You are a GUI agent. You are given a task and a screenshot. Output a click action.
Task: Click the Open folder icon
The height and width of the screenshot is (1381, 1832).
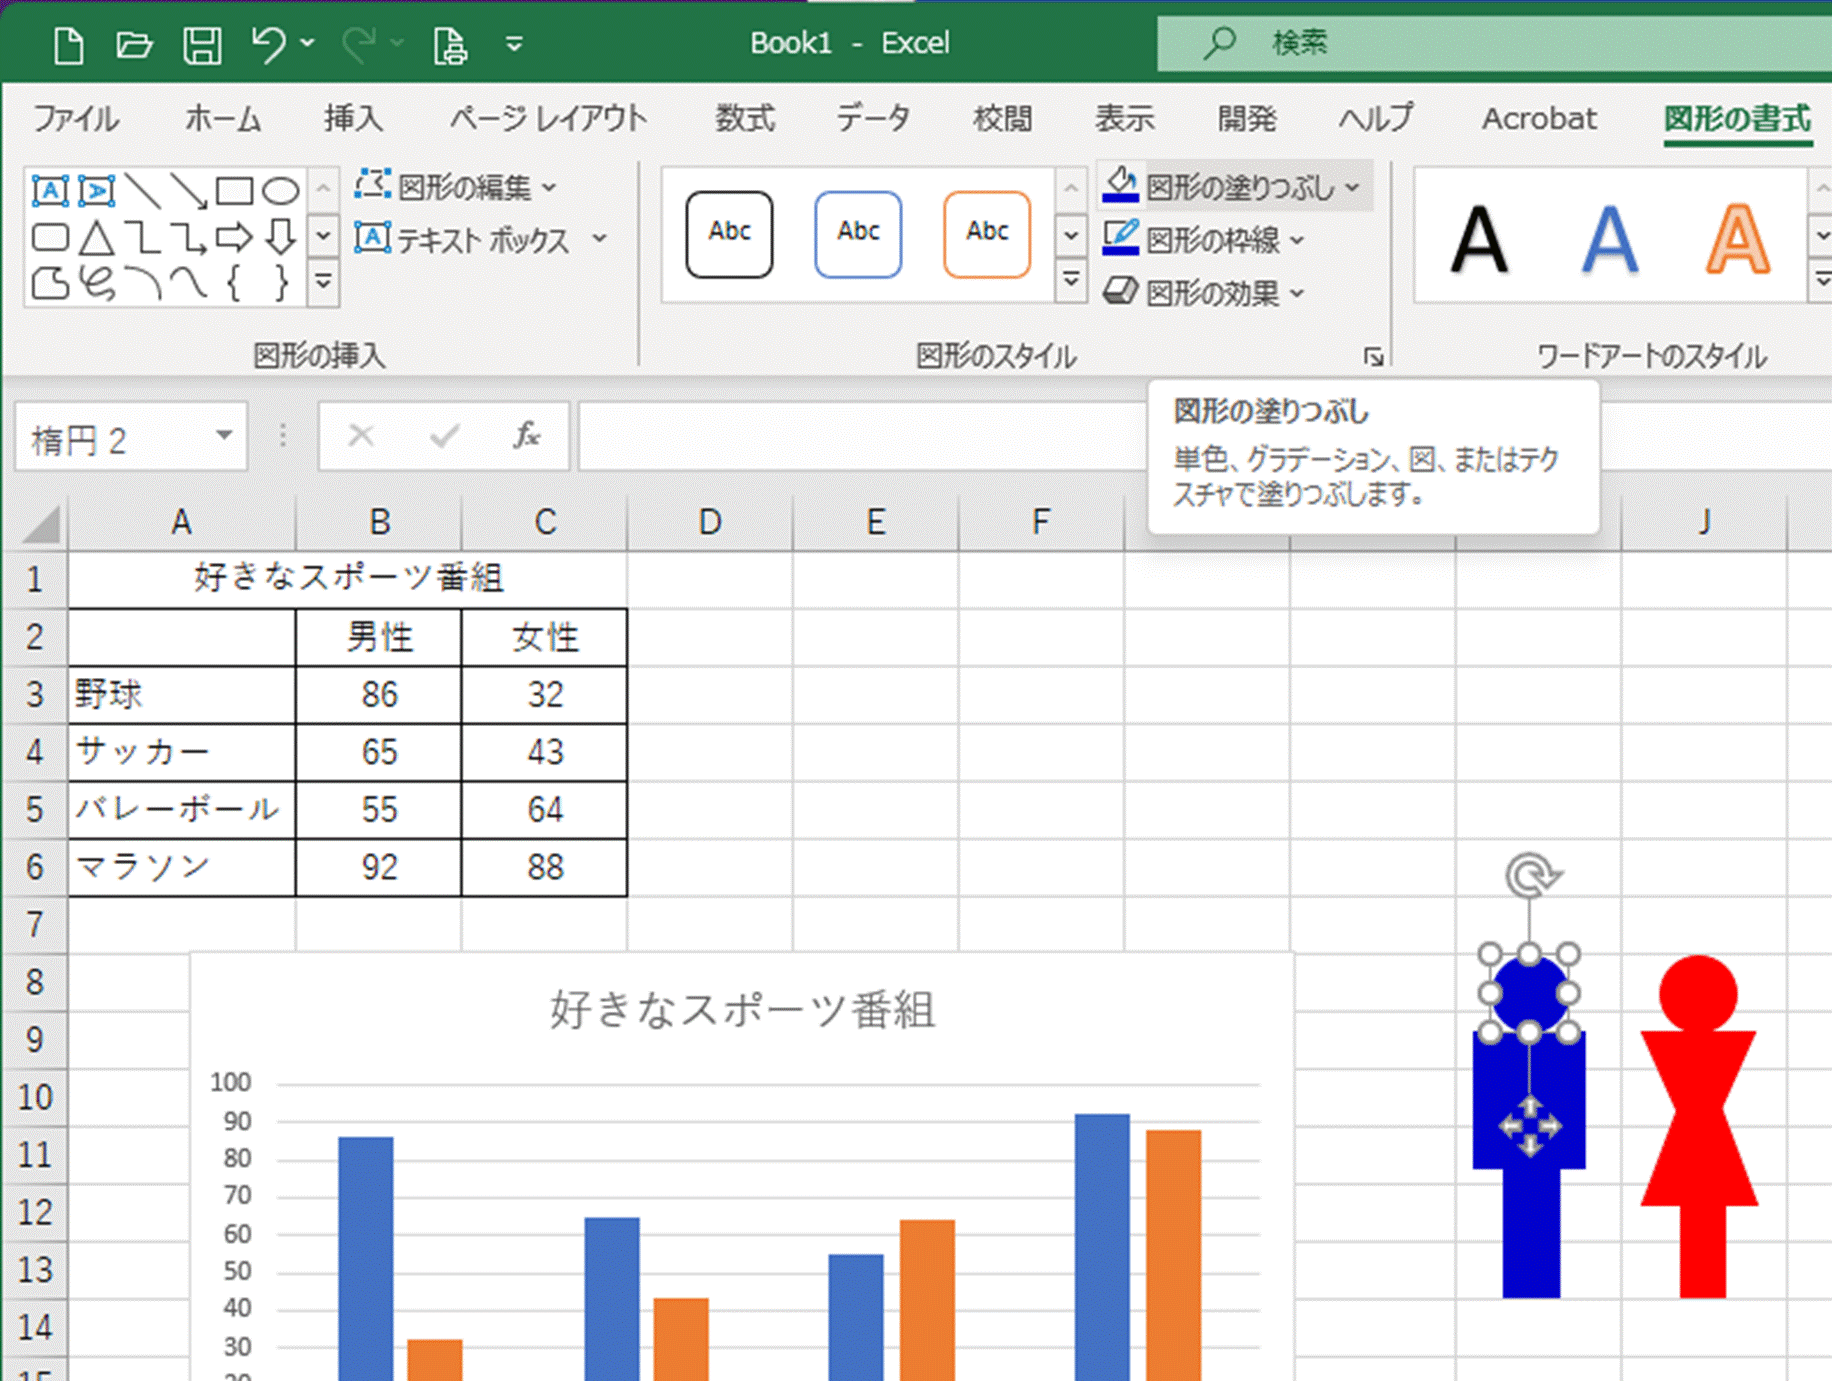[133, 45]
